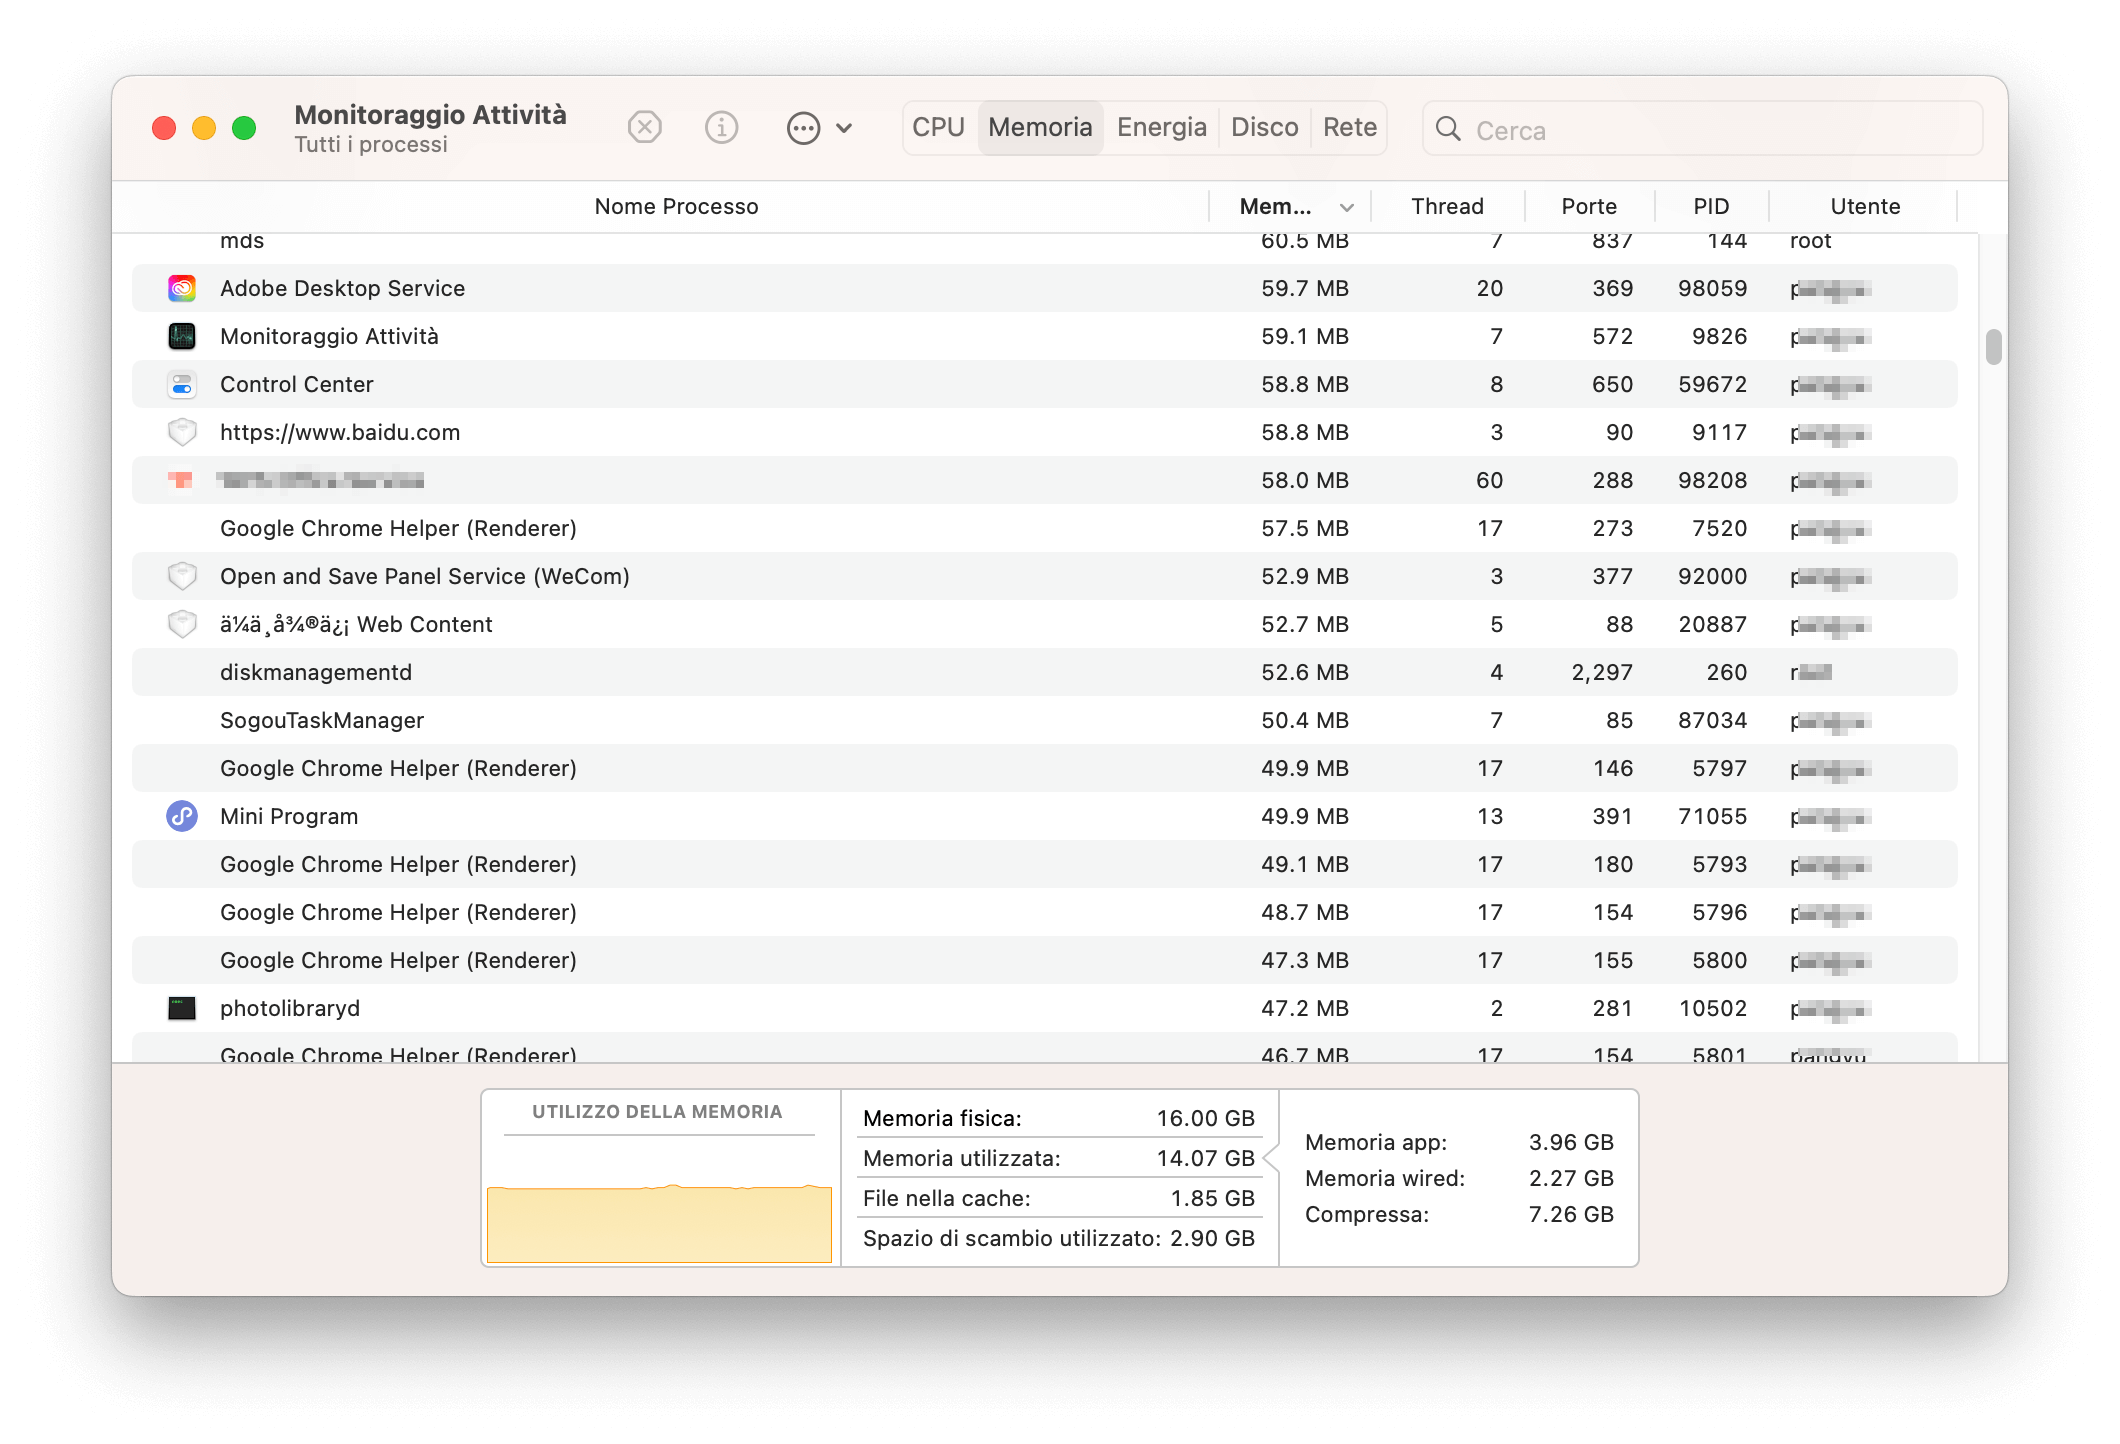Click the yellow minimize window button
Viewport: 2120px width, 1444px height.
[204, 128]
